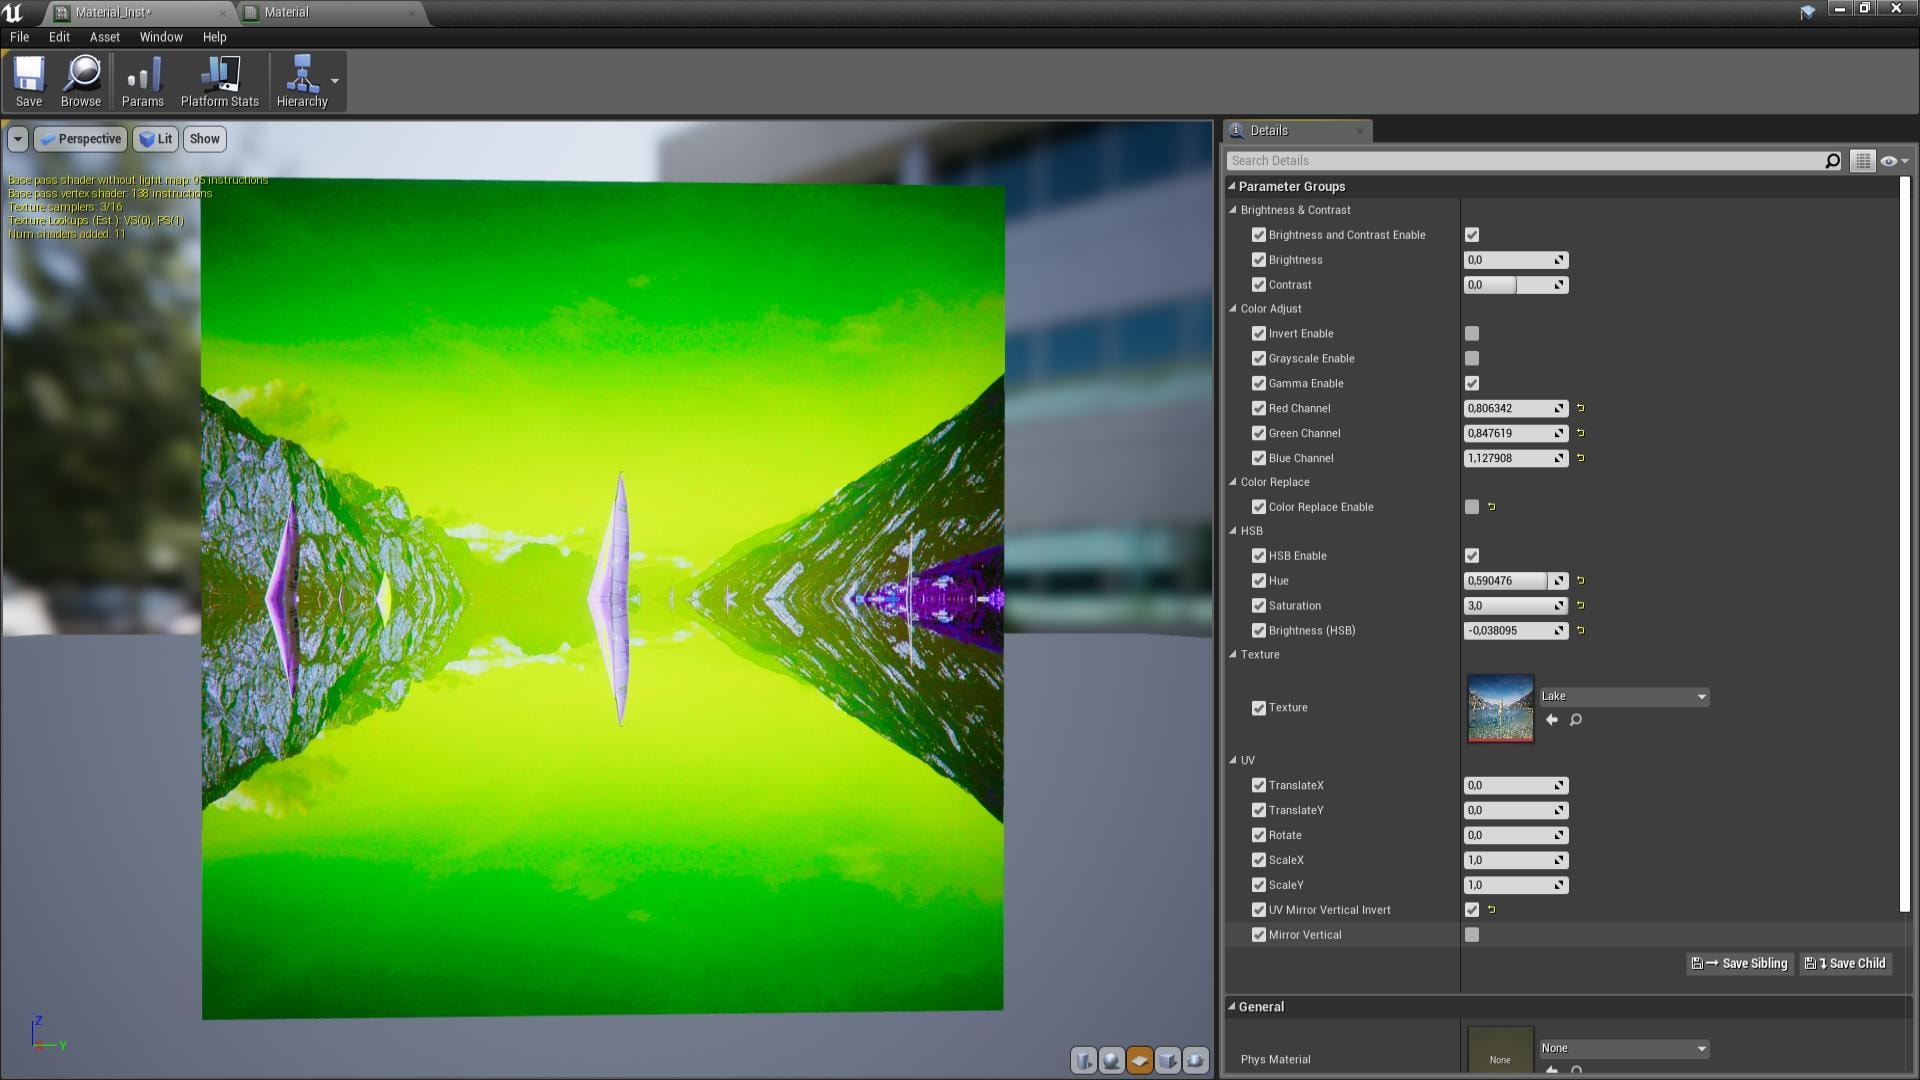
Task: Open Platform Stats from the toolbar
Action: 218,80
